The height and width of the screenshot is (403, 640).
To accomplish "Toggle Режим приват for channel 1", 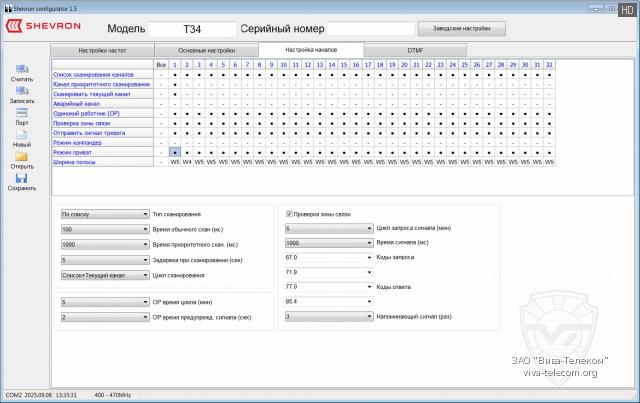I will click(x=174, y=151).
